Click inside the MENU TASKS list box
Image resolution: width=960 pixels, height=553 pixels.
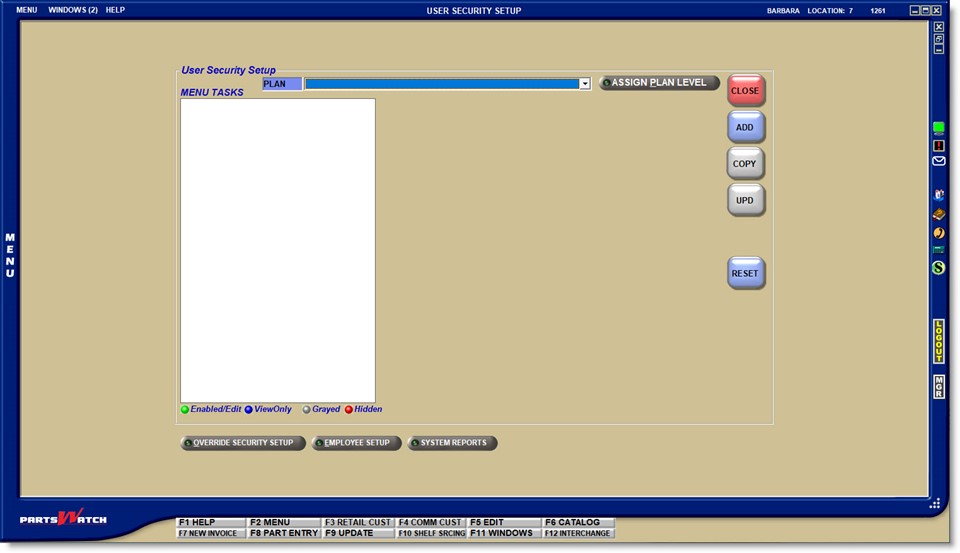click(277, 250)
